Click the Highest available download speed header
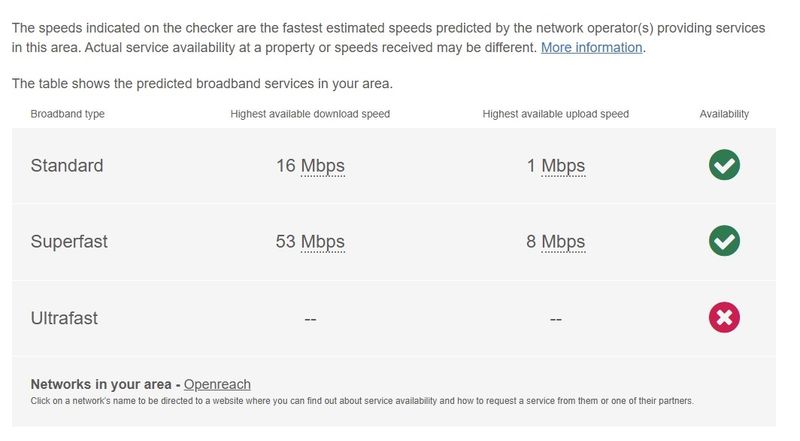The width and height of the screenshot is (800, 441). [x=310, y=114]
